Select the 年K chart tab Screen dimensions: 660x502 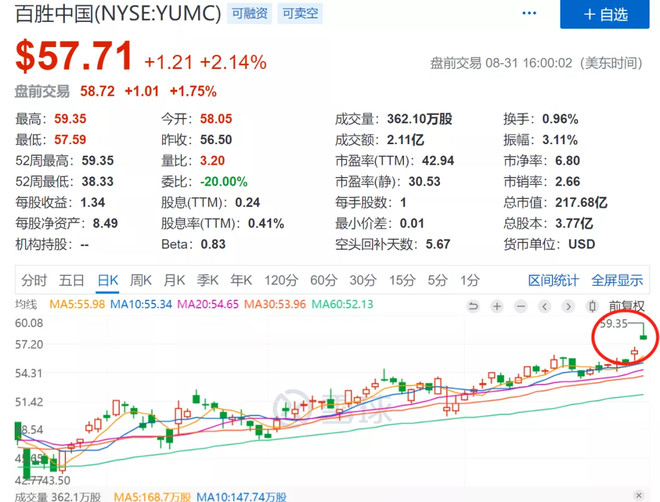pos(241,280)
